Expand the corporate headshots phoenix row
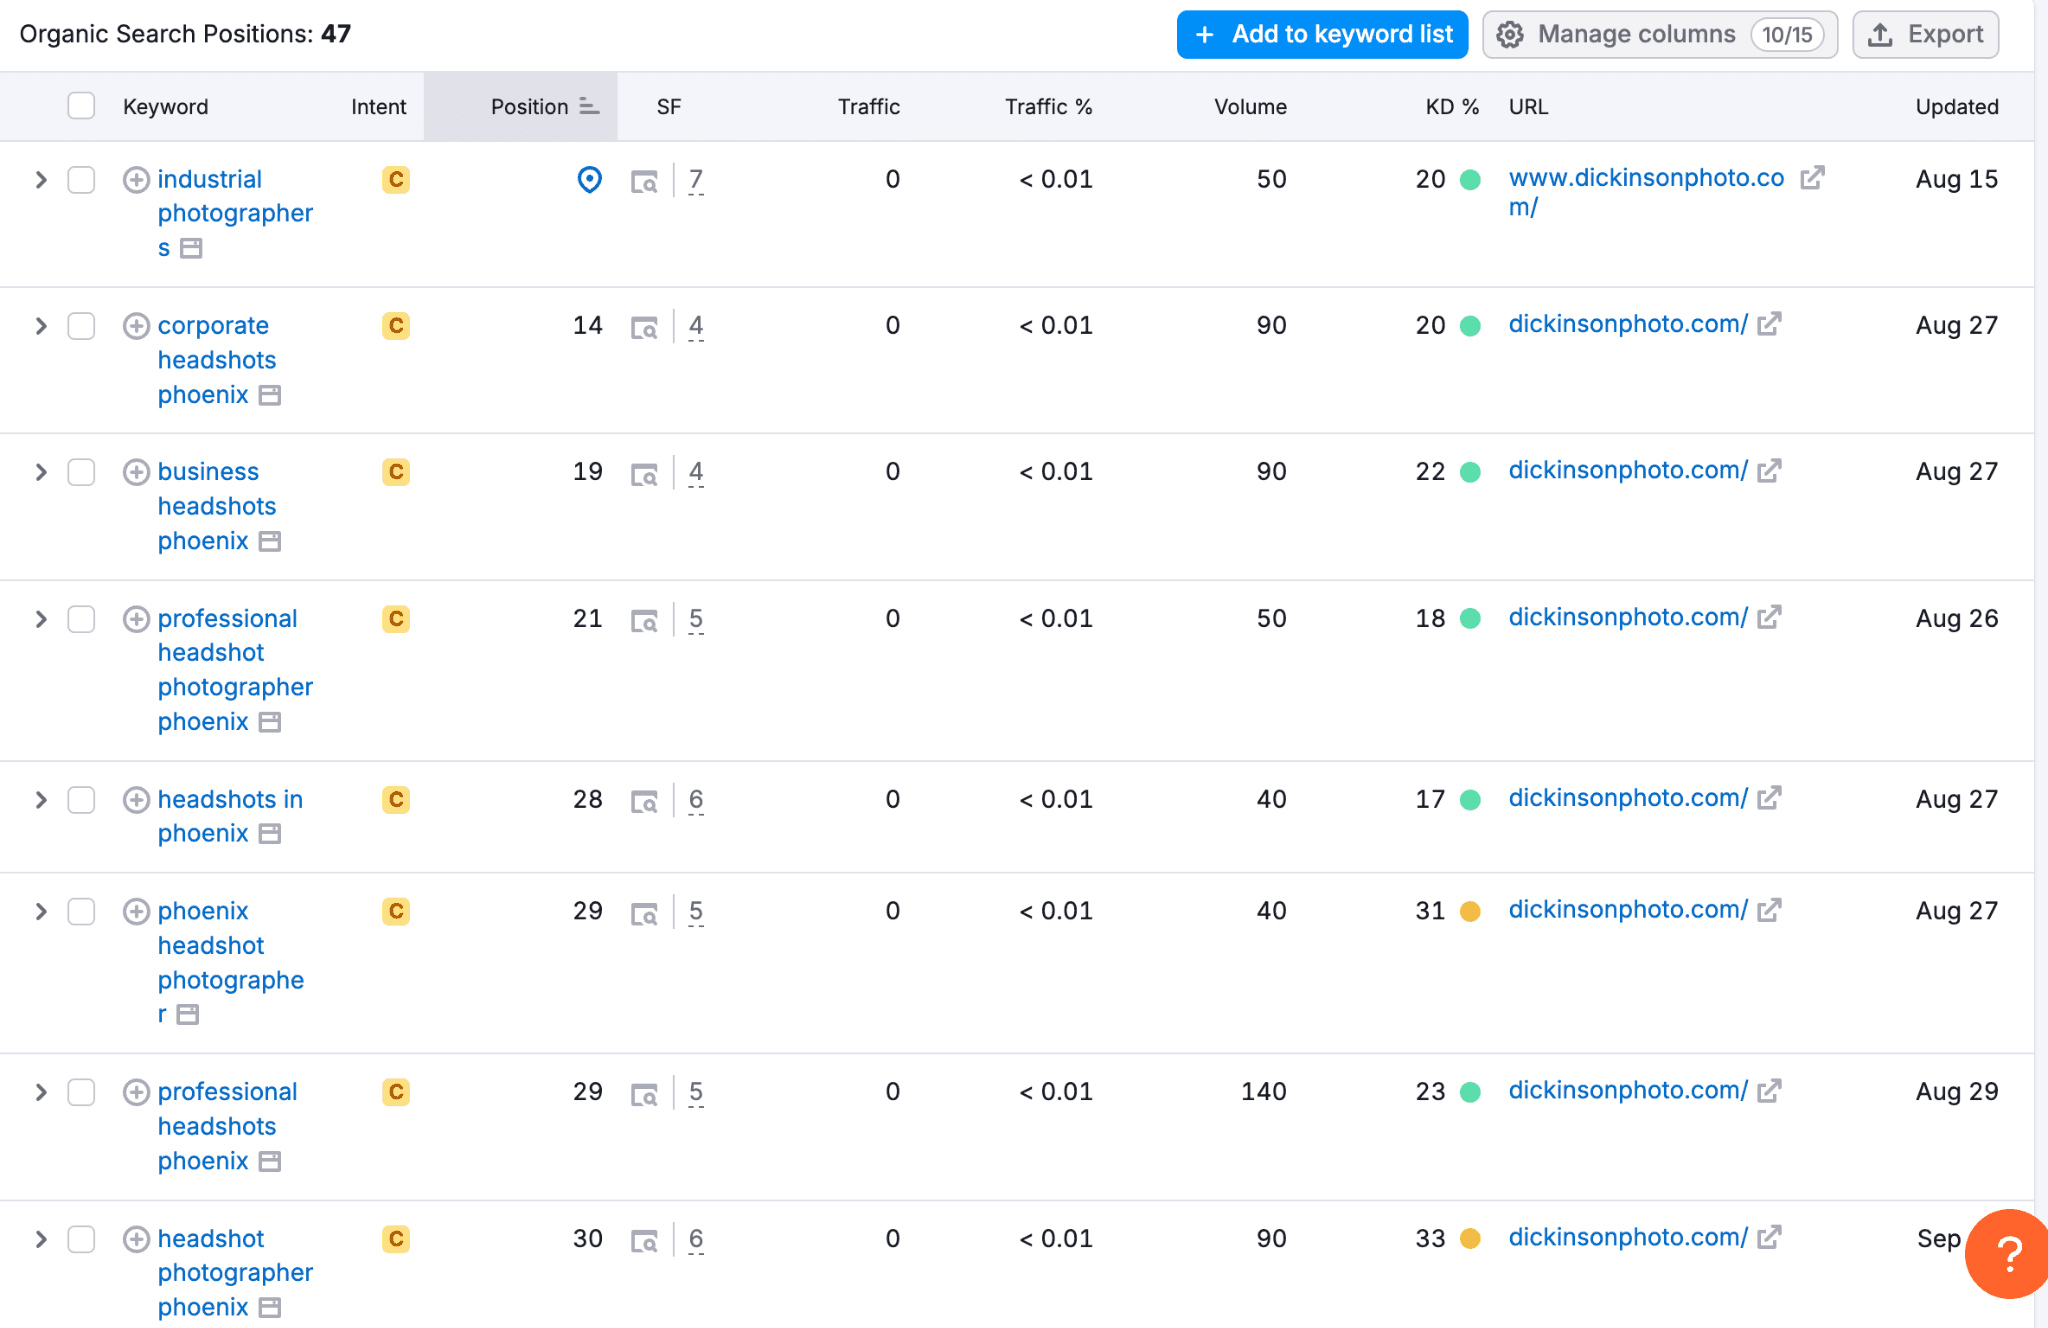The height and width of the screenshot is (1328, 2048). click(41, 326)
